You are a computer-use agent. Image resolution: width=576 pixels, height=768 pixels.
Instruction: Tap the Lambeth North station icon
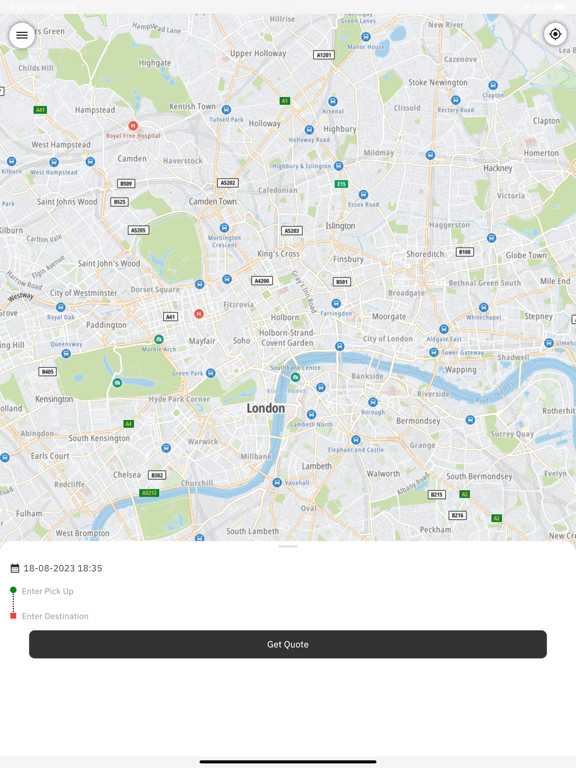[x=312, y=415]
